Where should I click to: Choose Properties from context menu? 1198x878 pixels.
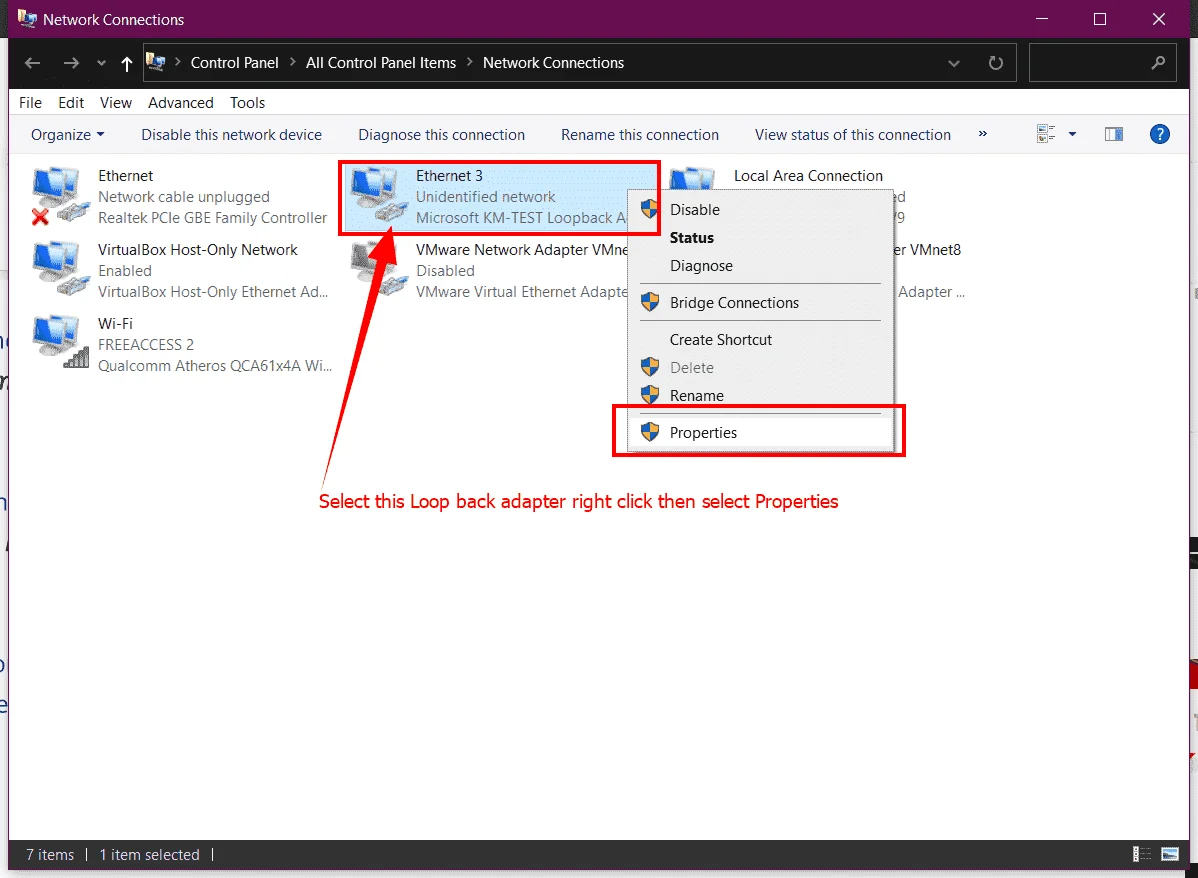click(760, 433)
